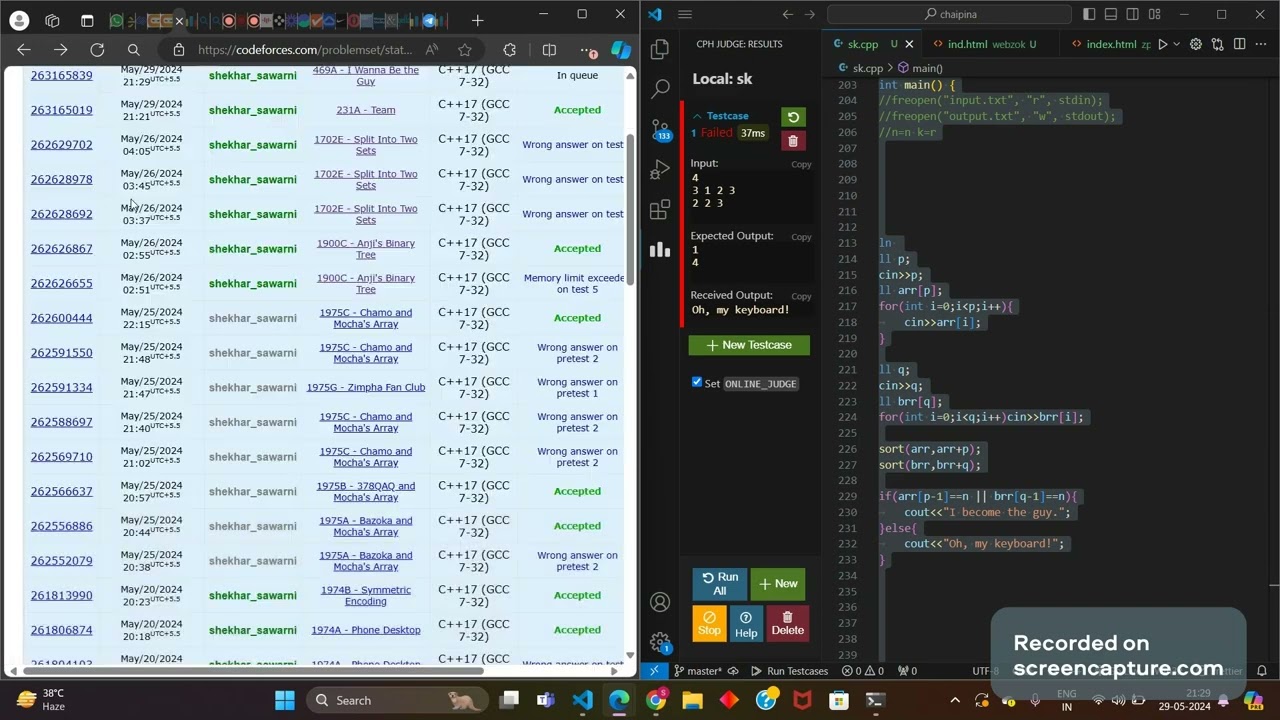Open Microsoft Store from the taskbar
This screenshot has width=1280, height=720.
(839, 700)
